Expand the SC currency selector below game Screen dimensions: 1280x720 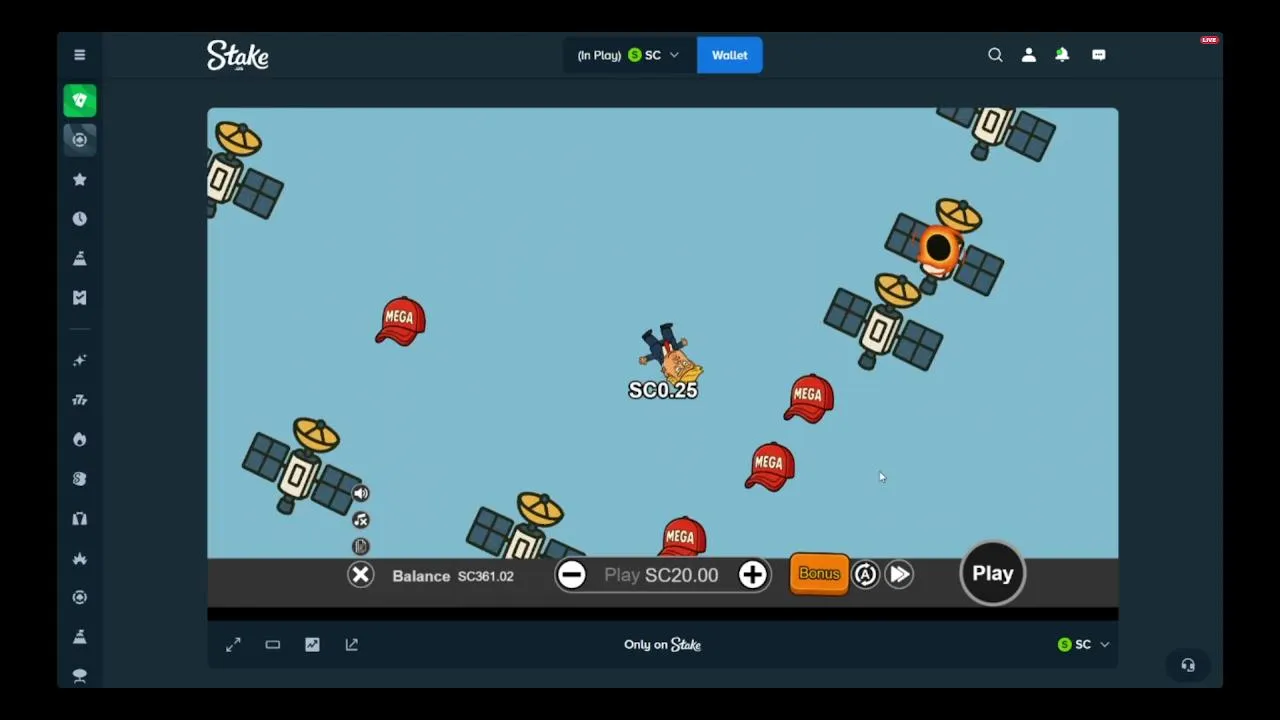[x=1084, y=645]
